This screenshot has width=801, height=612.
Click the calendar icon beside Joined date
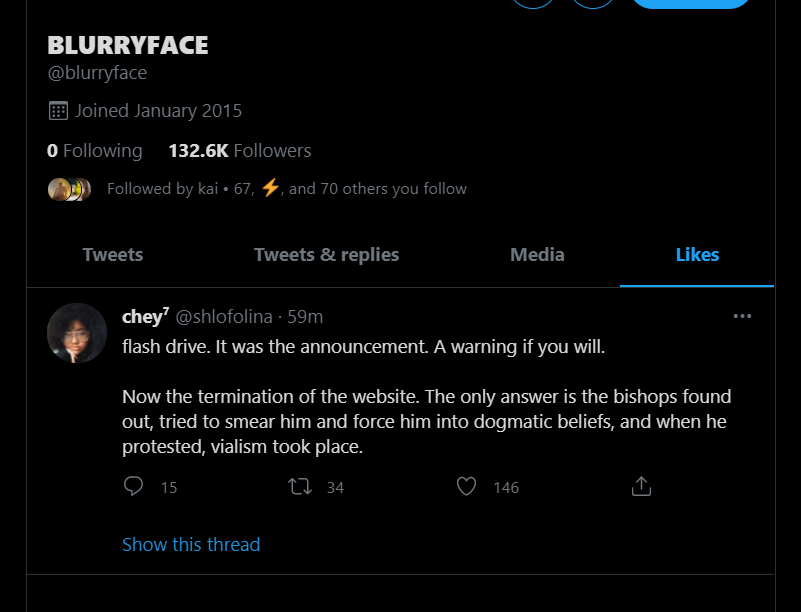(58, 110)
